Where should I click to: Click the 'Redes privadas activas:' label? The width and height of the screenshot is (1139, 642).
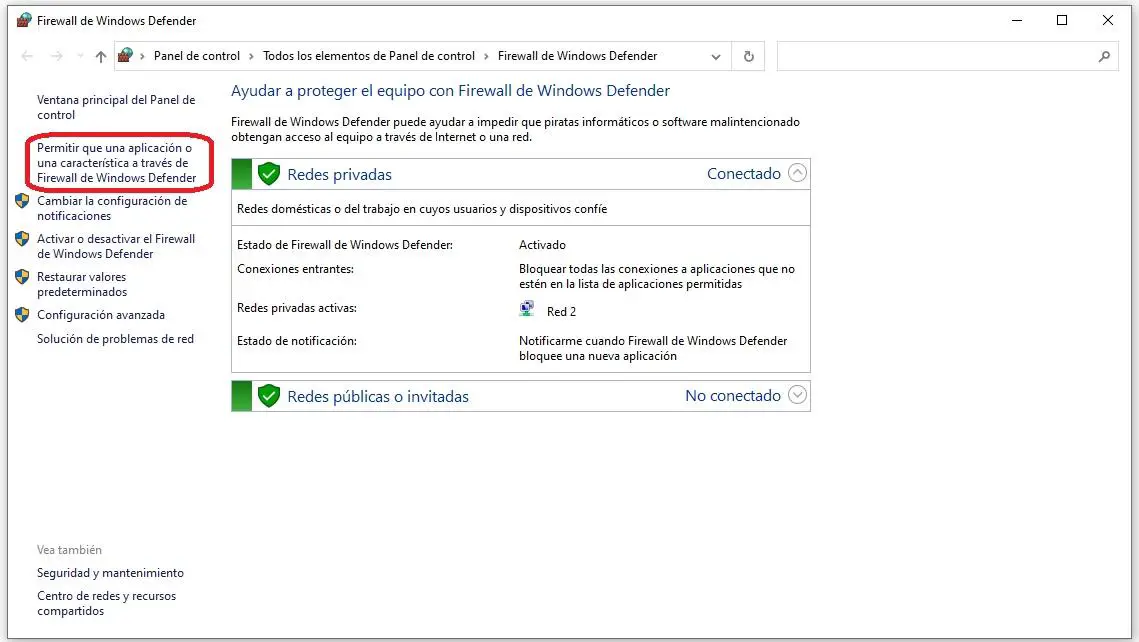pos(297,308)
